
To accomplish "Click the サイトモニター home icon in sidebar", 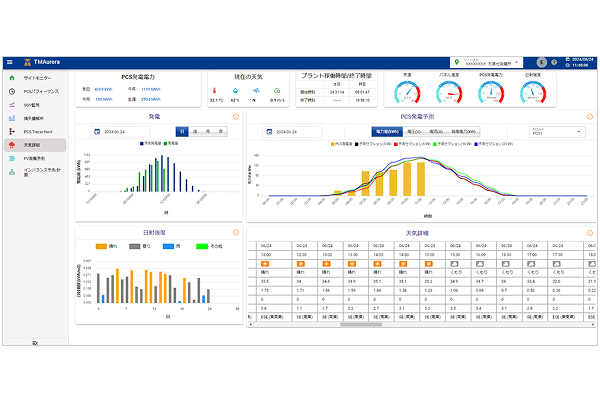I will click(x=11, y=77).
